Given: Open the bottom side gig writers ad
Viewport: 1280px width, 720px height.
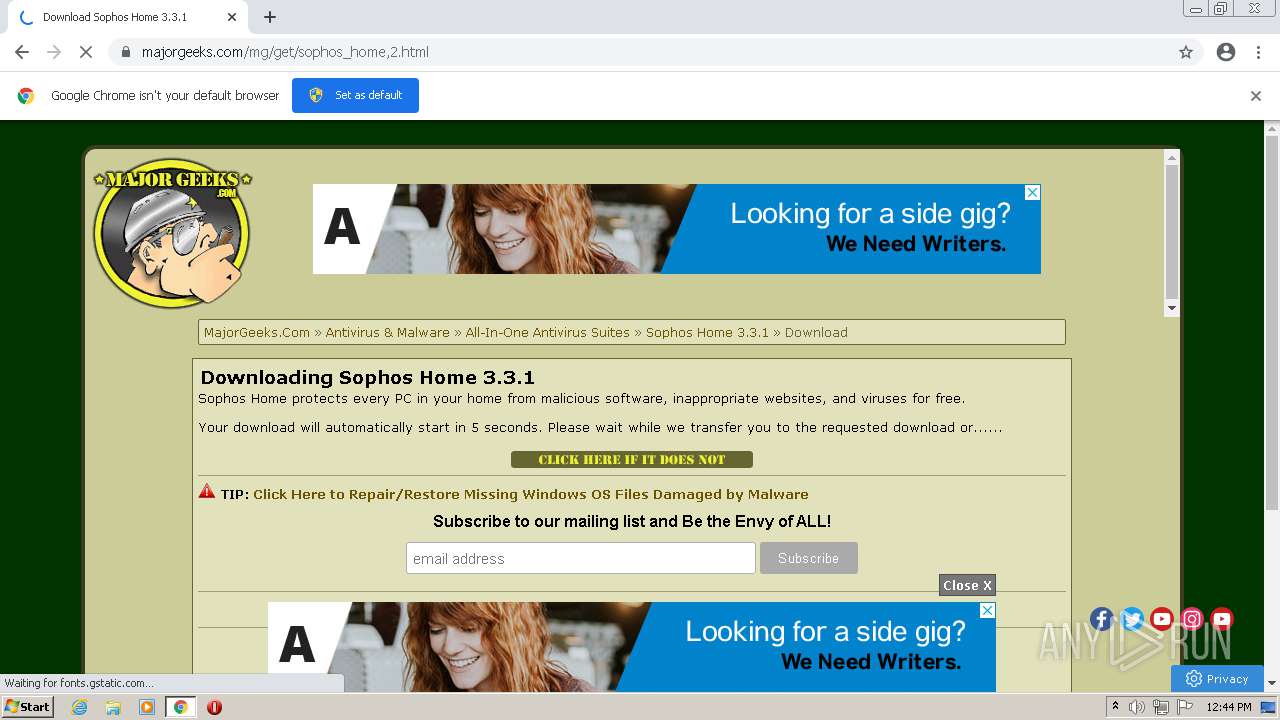Looking at the screenshot, I should (x=631, y=647).
